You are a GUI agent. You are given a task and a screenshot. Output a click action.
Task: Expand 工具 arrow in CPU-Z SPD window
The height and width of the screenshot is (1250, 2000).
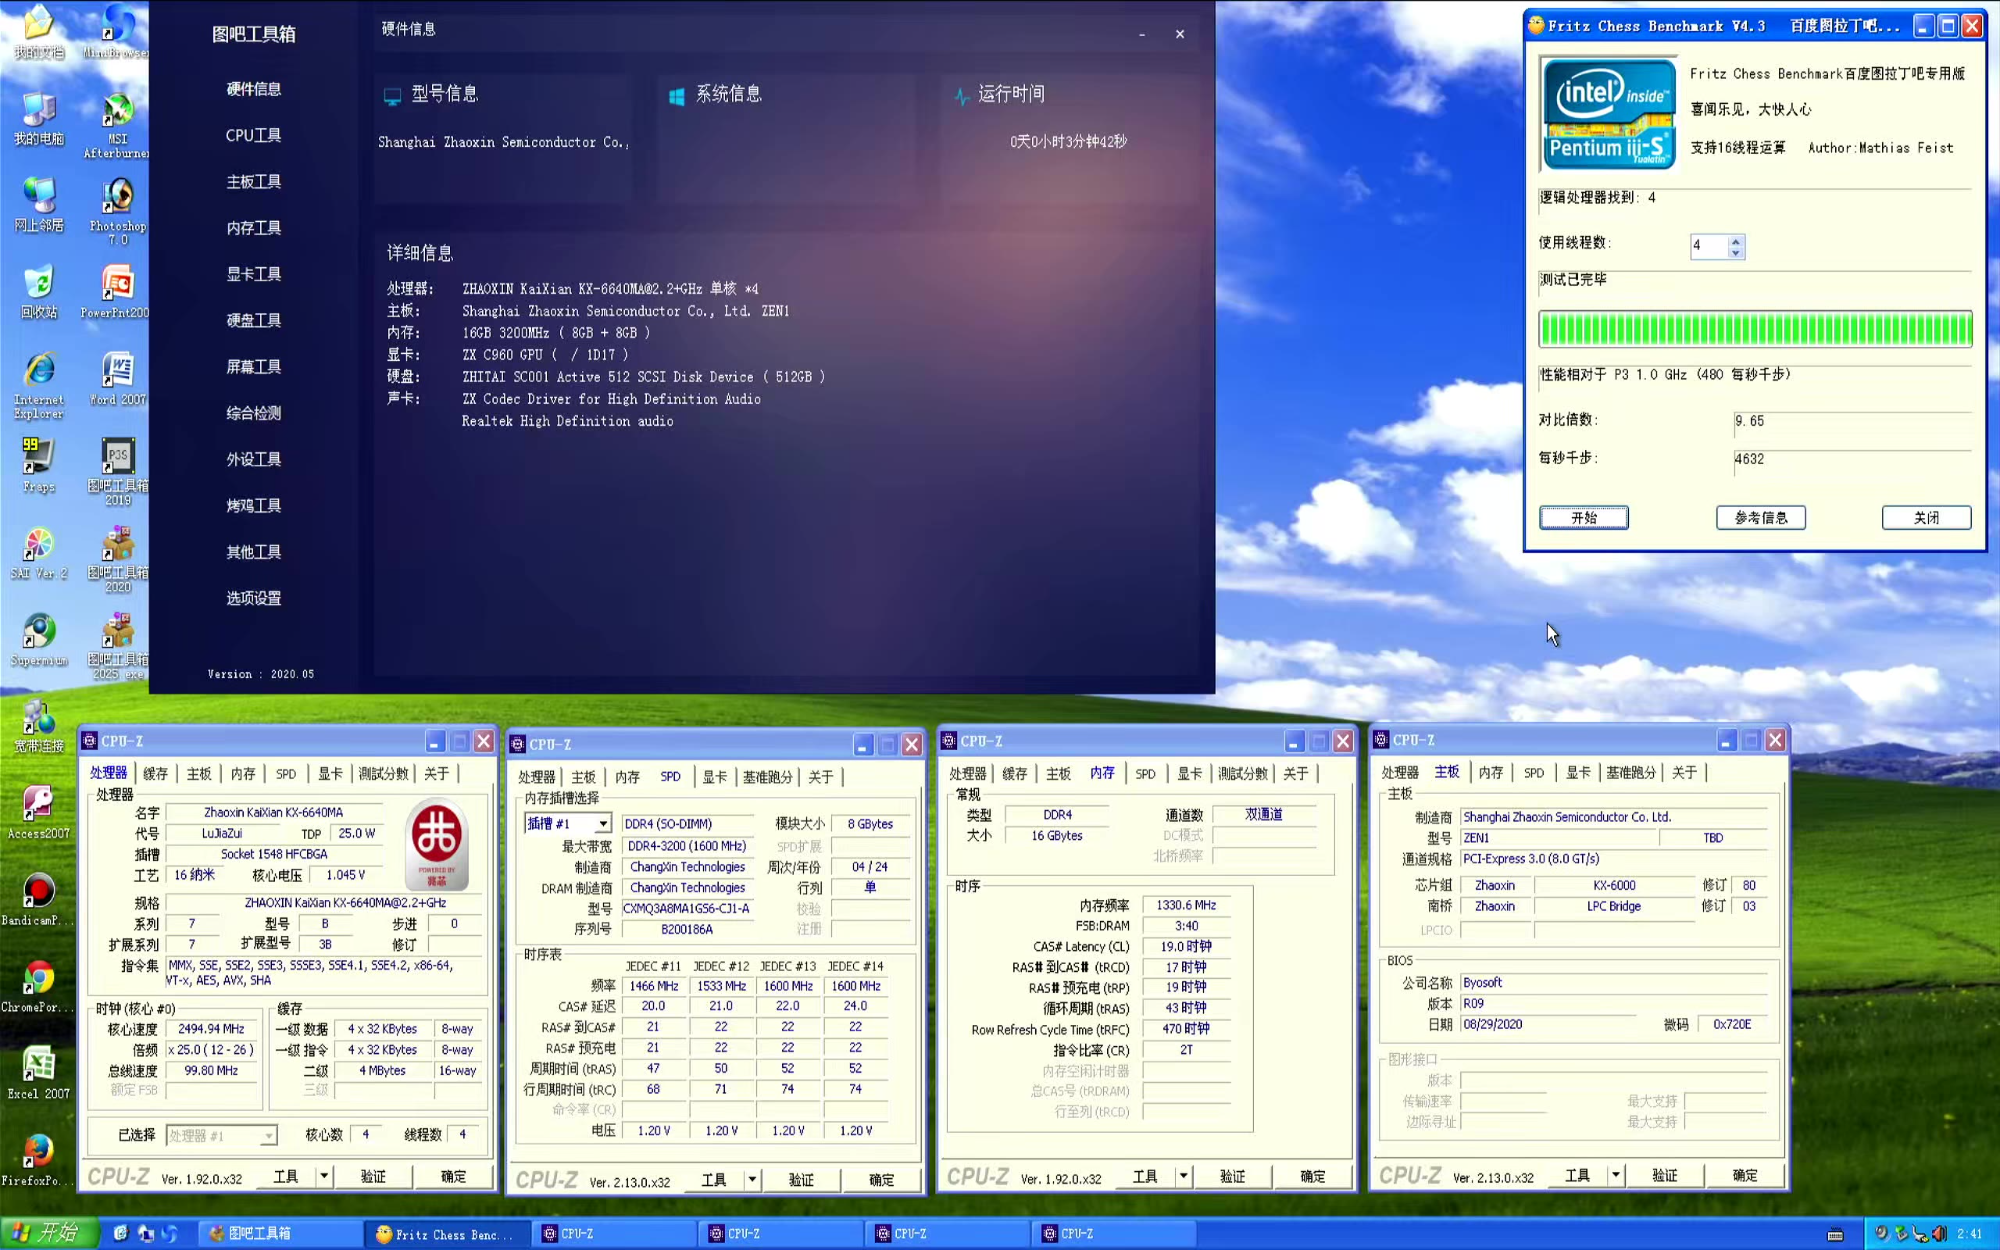[752, 1180]
